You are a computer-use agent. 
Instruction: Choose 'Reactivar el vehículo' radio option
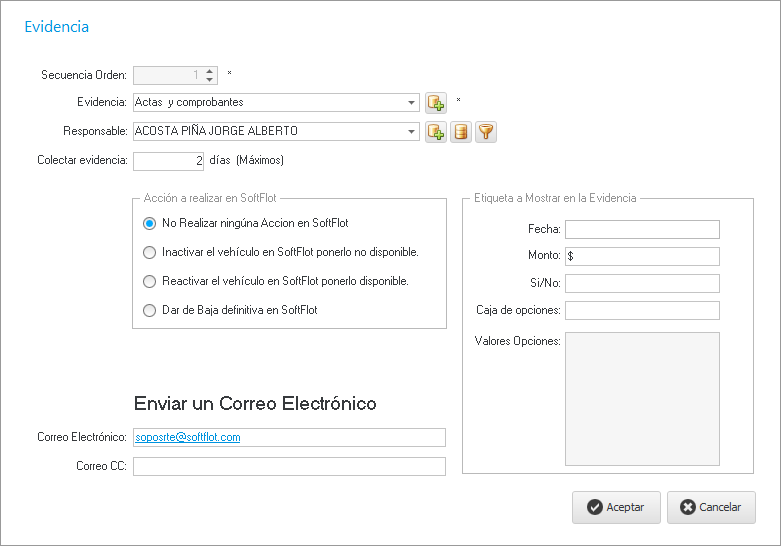pos(150,281)
